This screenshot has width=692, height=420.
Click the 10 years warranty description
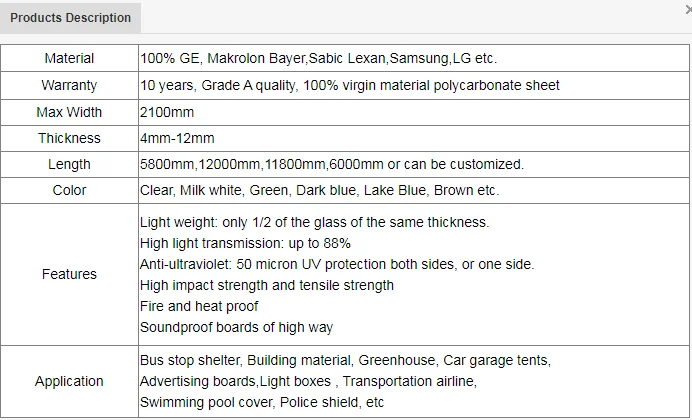click(x=349, y=85)
